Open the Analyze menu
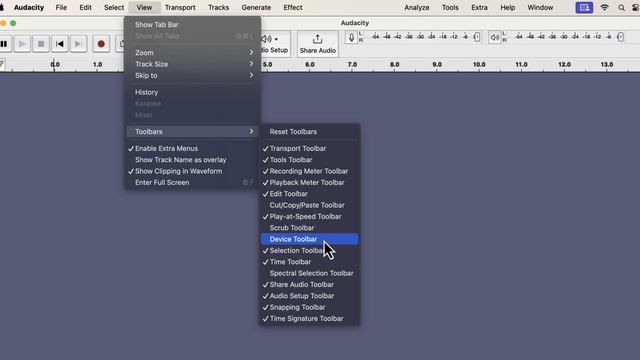Image resolution: width=640 pixels, height=360 pixels. pos(417,7)
